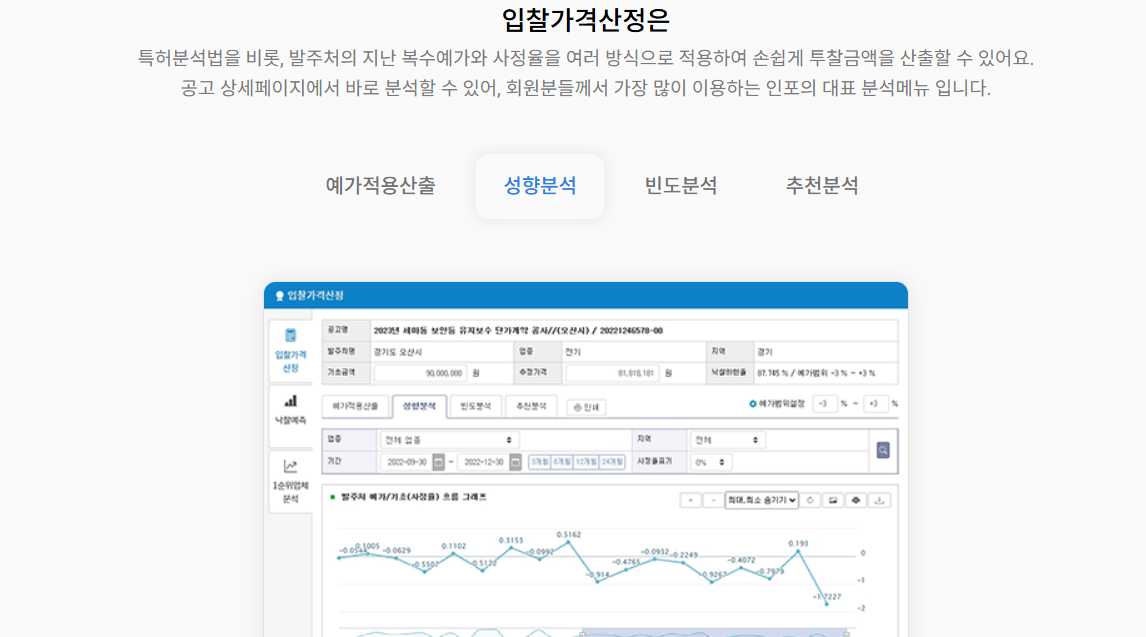The width and height of the screenshot is (1146, 637).
Task: Open the 지역 전체 dropdown
Action: coord(726,440)
